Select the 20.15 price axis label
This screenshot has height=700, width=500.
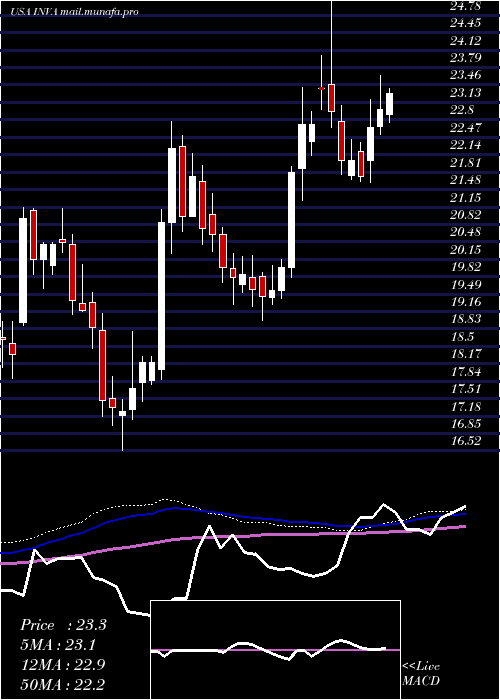(466, 249)
